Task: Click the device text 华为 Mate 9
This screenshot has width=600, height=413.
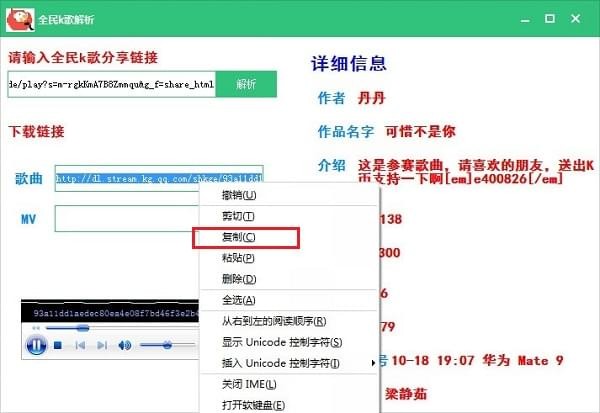Action: point(523,360)
